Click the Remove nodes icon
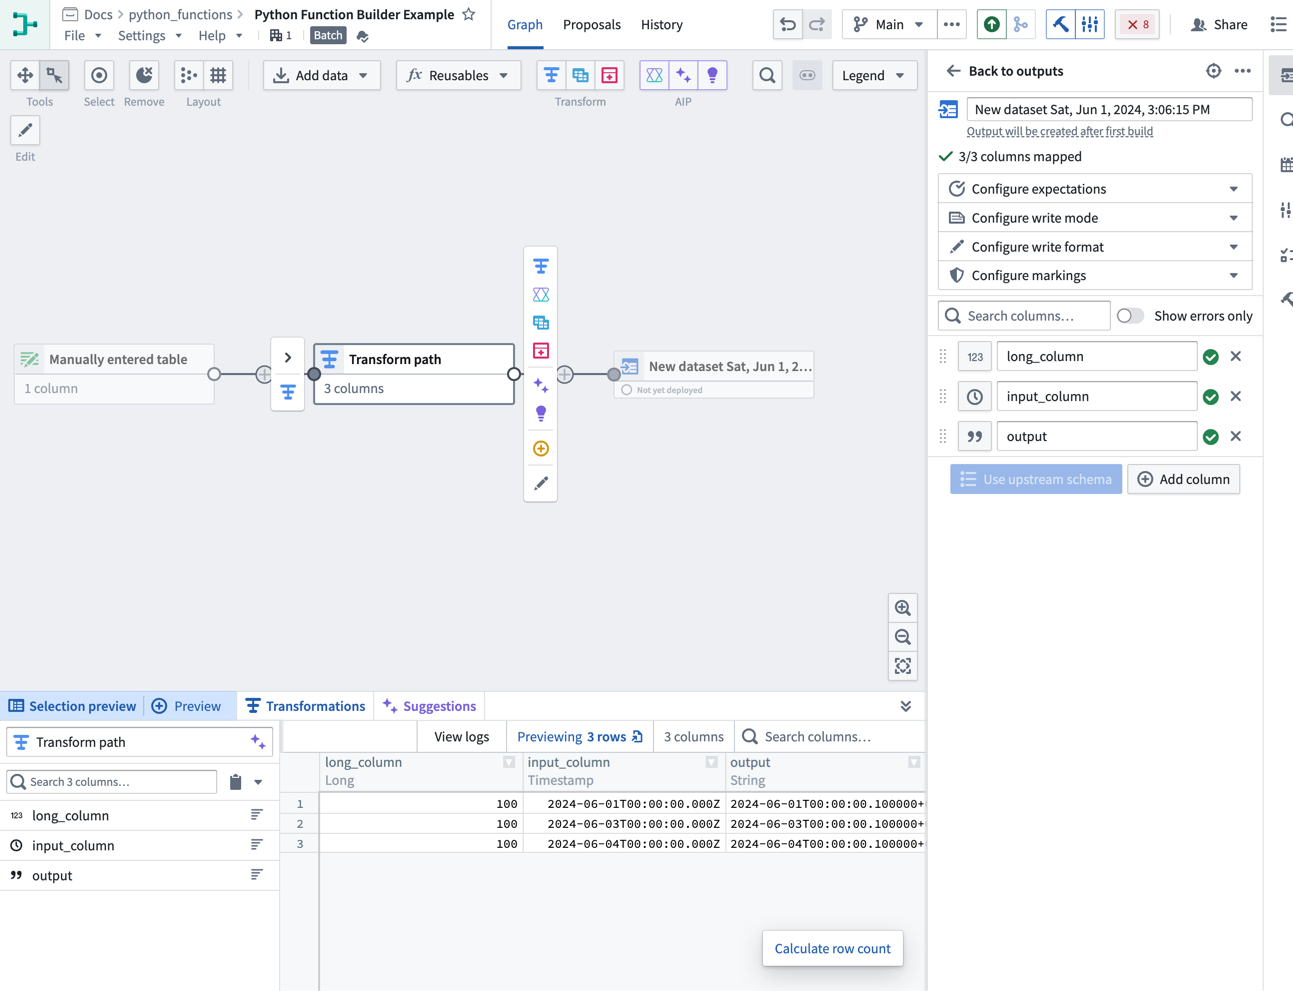The height and width of the screenshot is (991, 1293). (x=144, y=75)
